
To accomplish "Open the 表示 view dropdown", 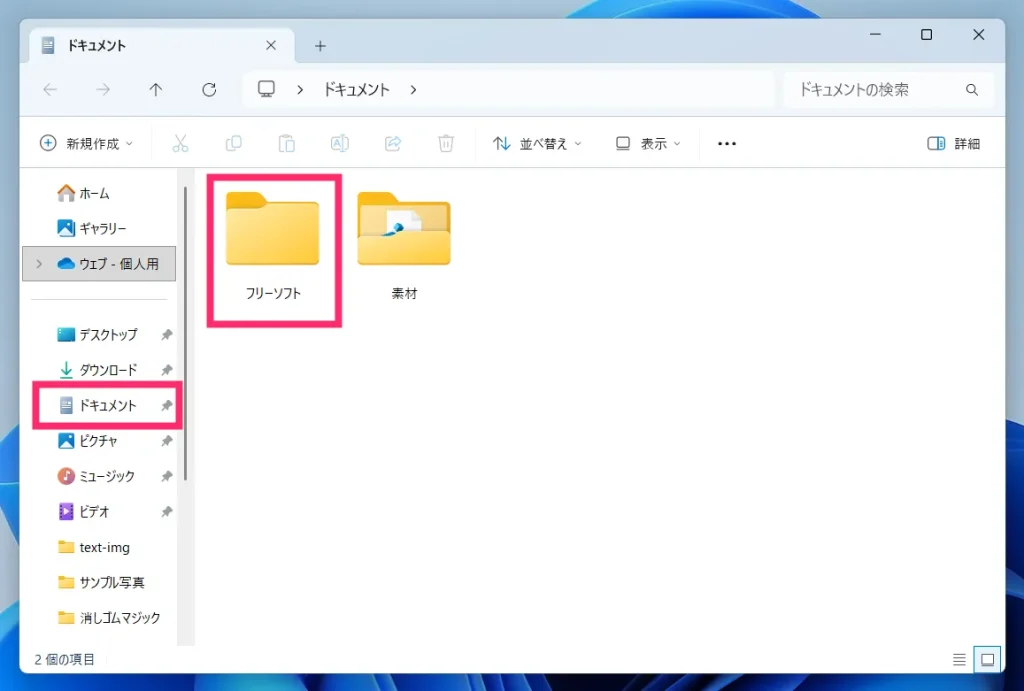I will (x=648, y=144).
